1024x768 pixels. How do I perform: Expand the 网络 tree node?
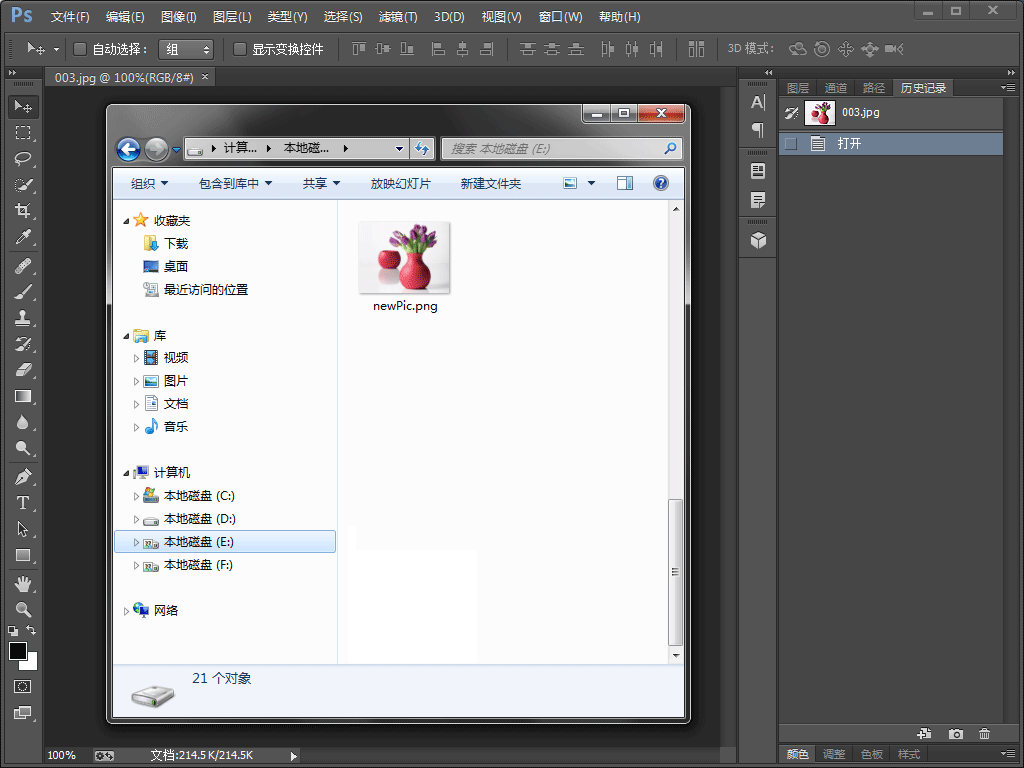coord(126,611)
